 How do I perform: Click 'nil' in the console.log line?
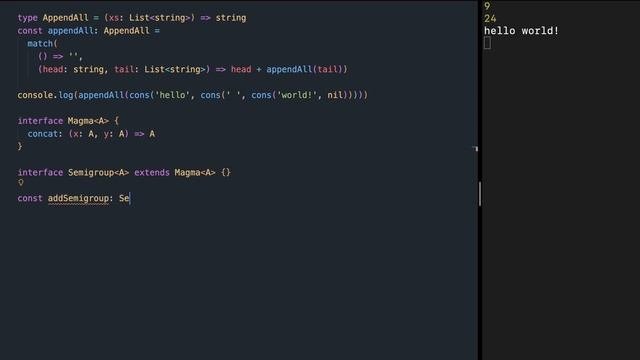coord(335,95)
